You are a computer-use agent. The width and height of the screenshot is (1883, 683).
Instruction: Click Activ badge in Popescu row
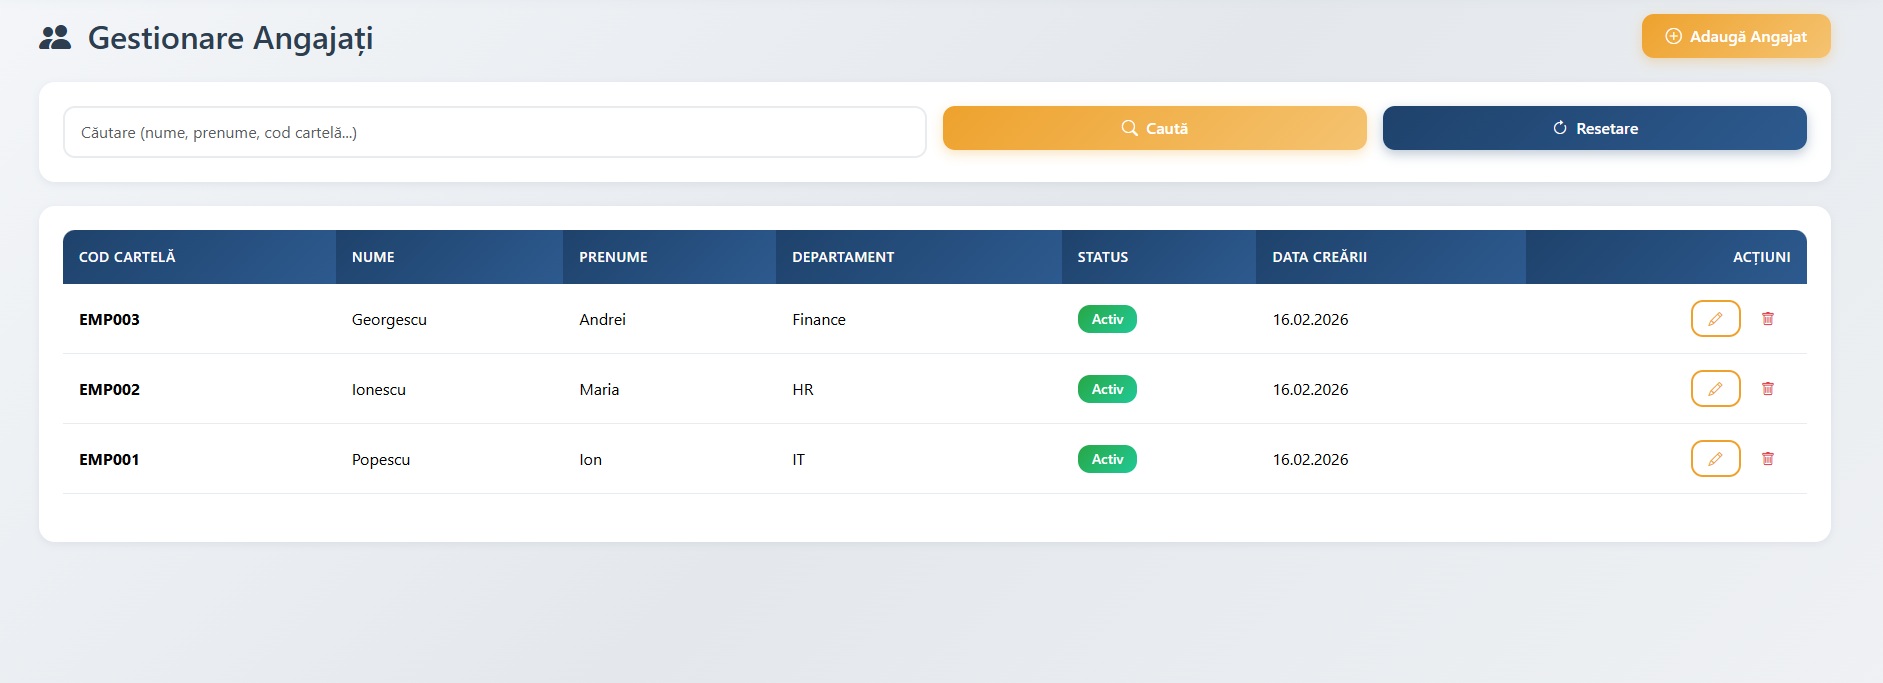tap(1107, 459)
